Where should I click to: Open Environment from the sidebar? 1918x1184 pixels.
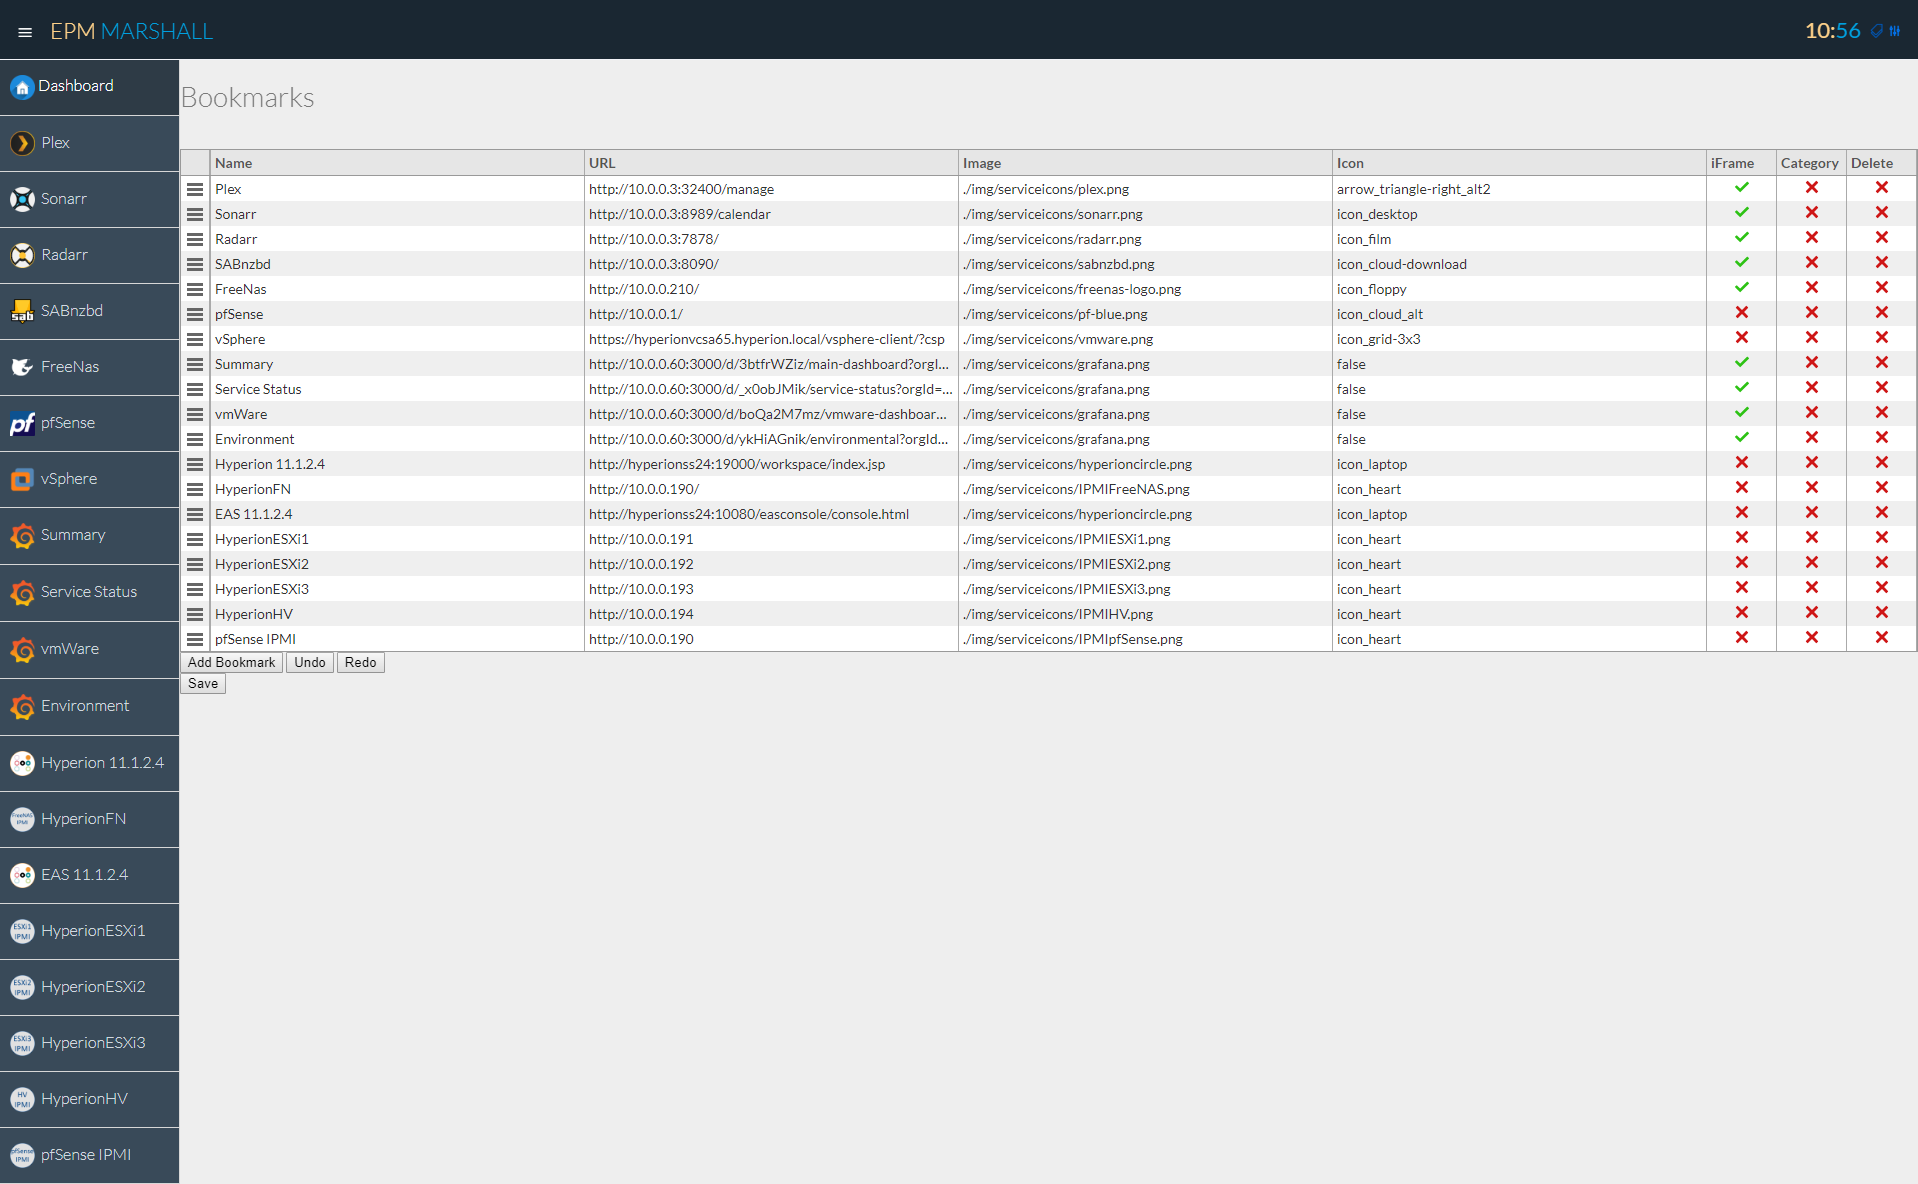89,706
